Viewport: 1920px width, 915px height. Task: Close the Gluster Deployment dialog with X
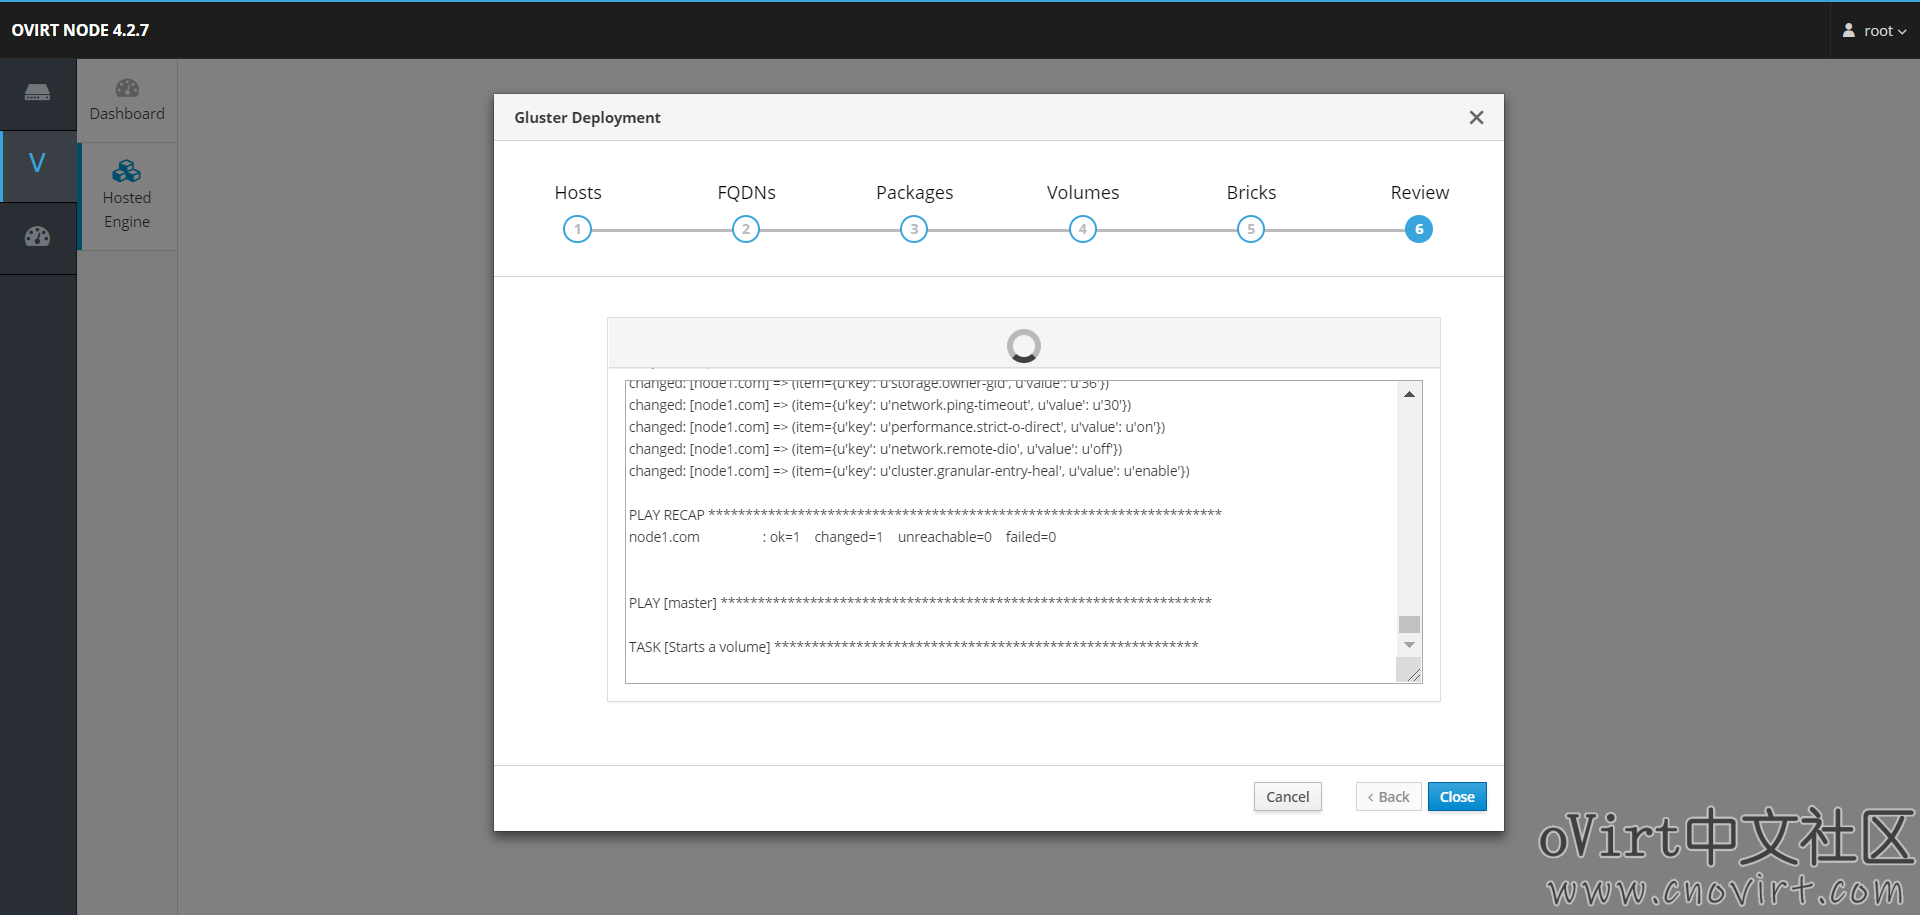(x=1476, y=118)
